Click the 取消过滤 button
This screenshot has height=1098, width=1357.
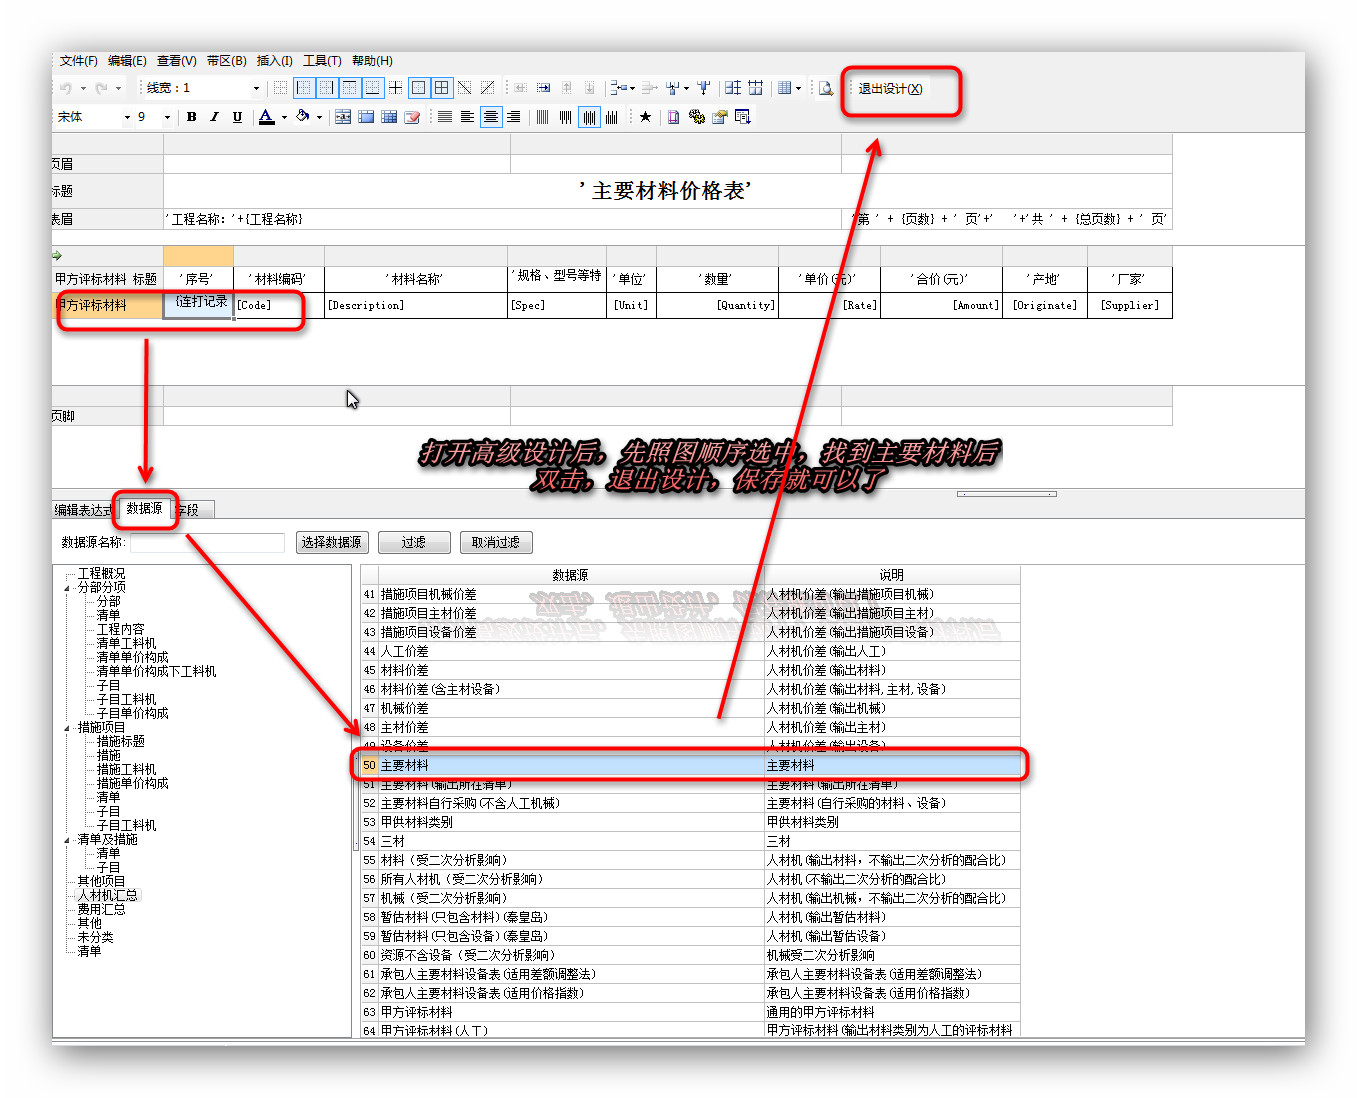tap(496, 542)
